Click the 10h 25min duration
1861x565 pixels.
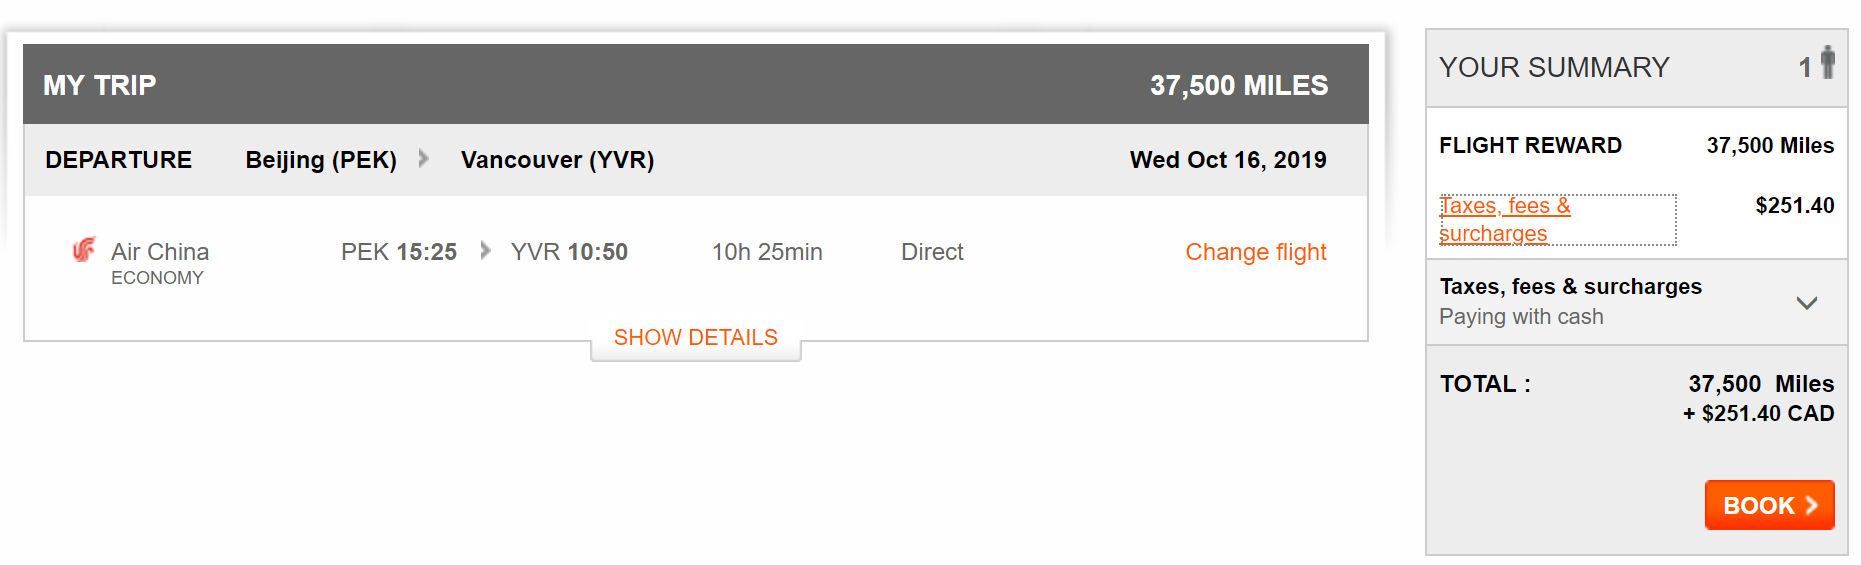click(767, 252)
